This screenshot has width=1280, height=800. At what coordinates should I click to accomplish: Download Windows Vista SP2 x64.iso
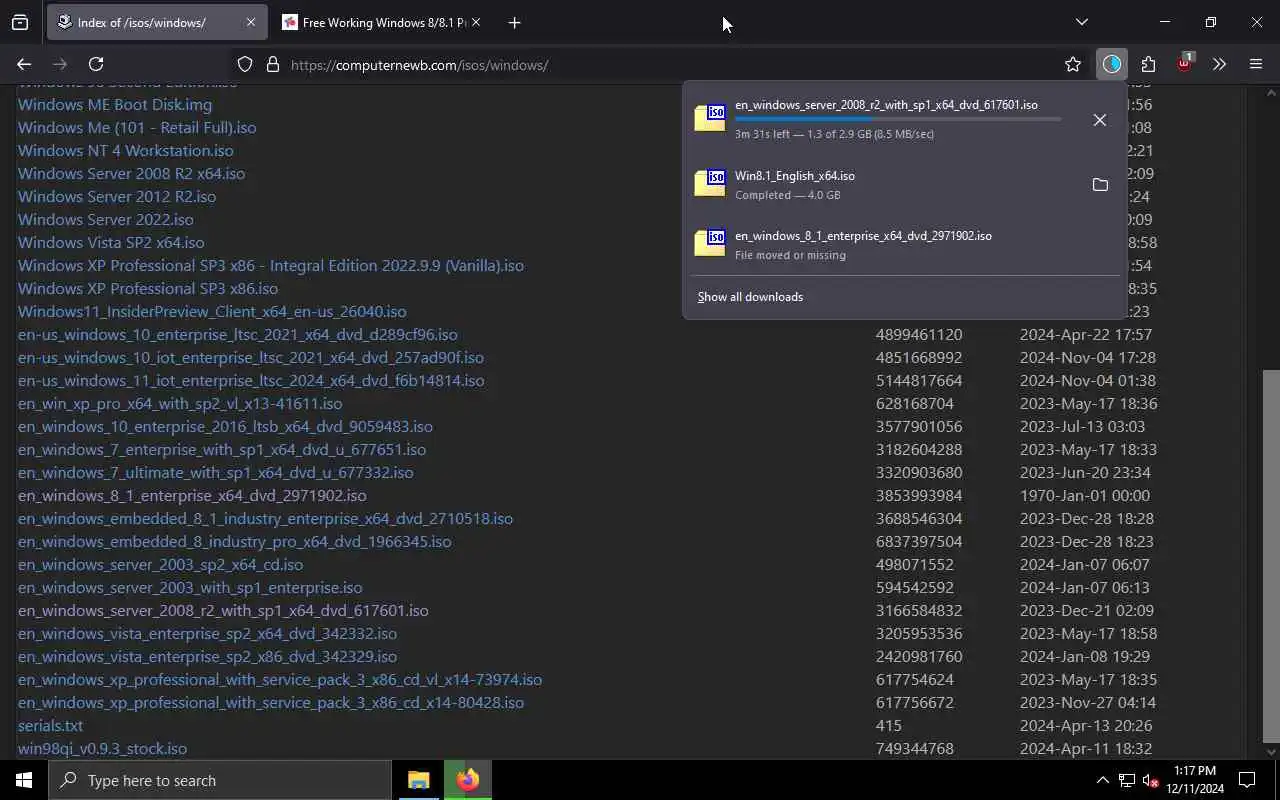(x=111, y=242)
